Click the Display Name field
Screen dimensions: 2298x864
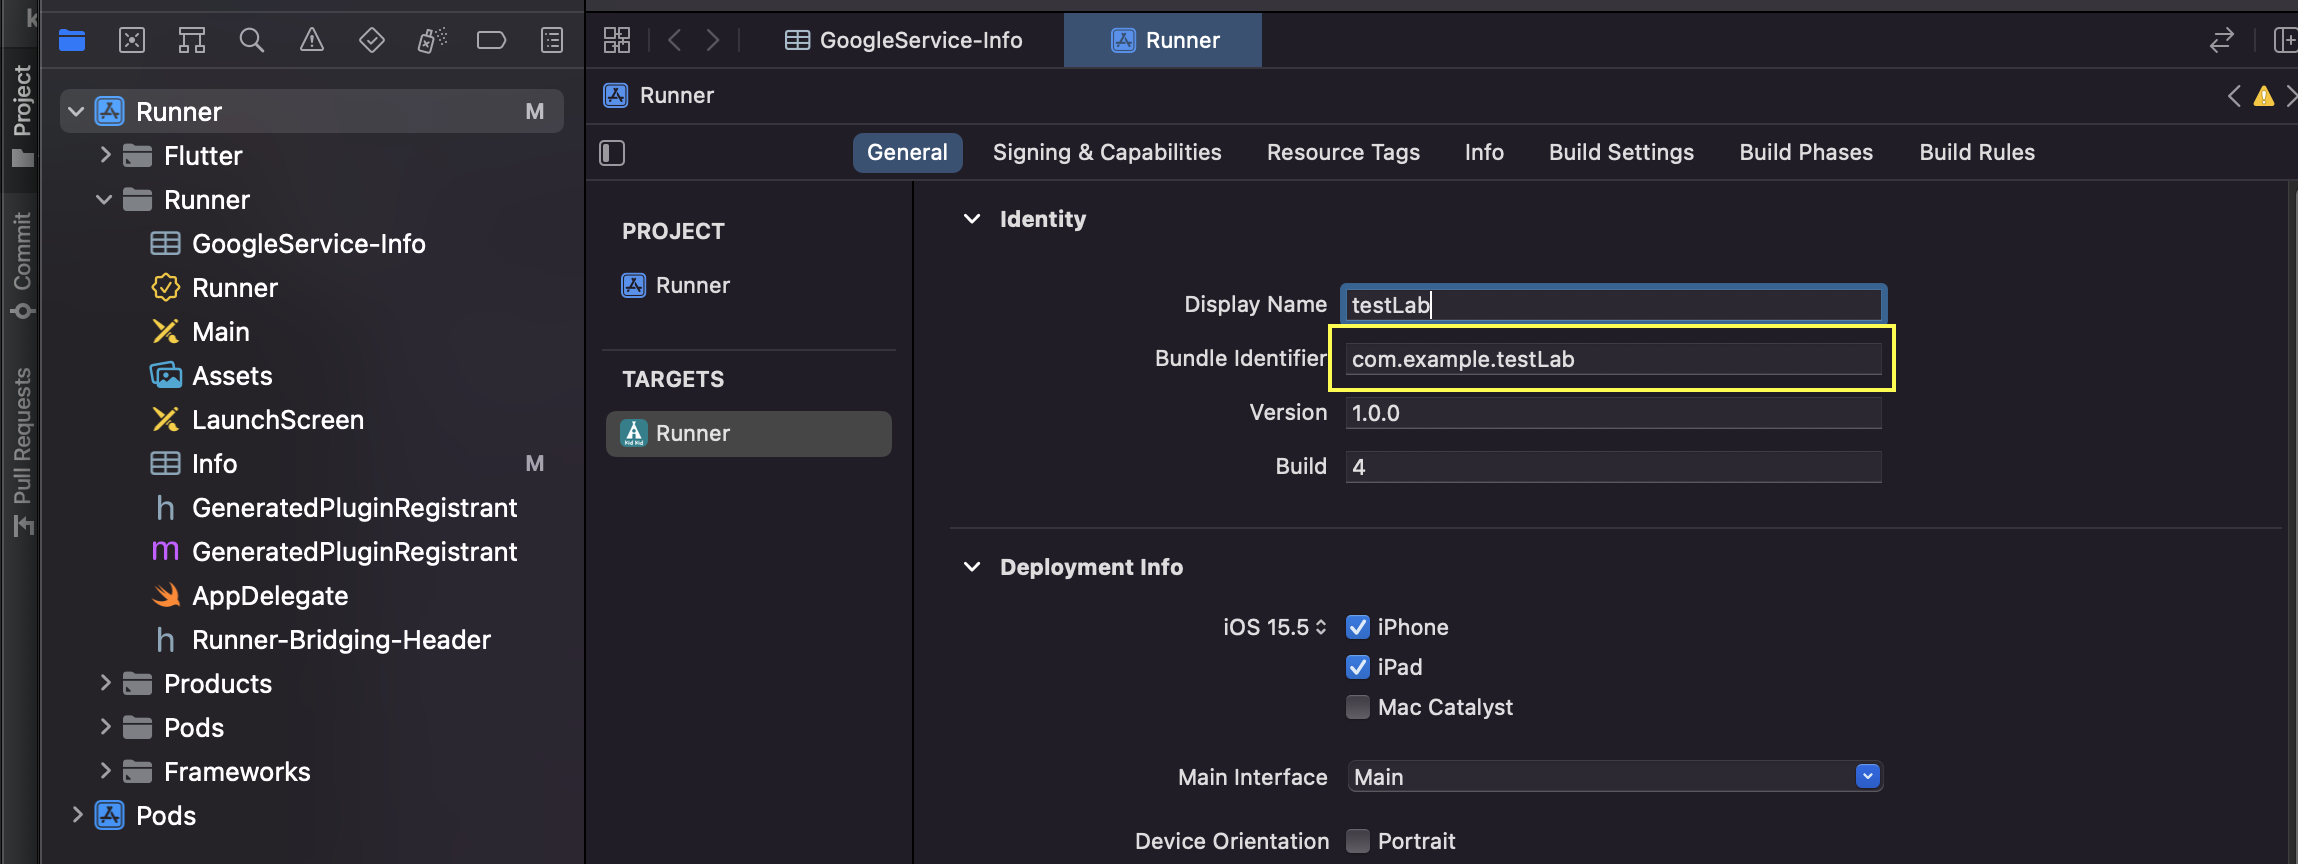pos(1613,305)
